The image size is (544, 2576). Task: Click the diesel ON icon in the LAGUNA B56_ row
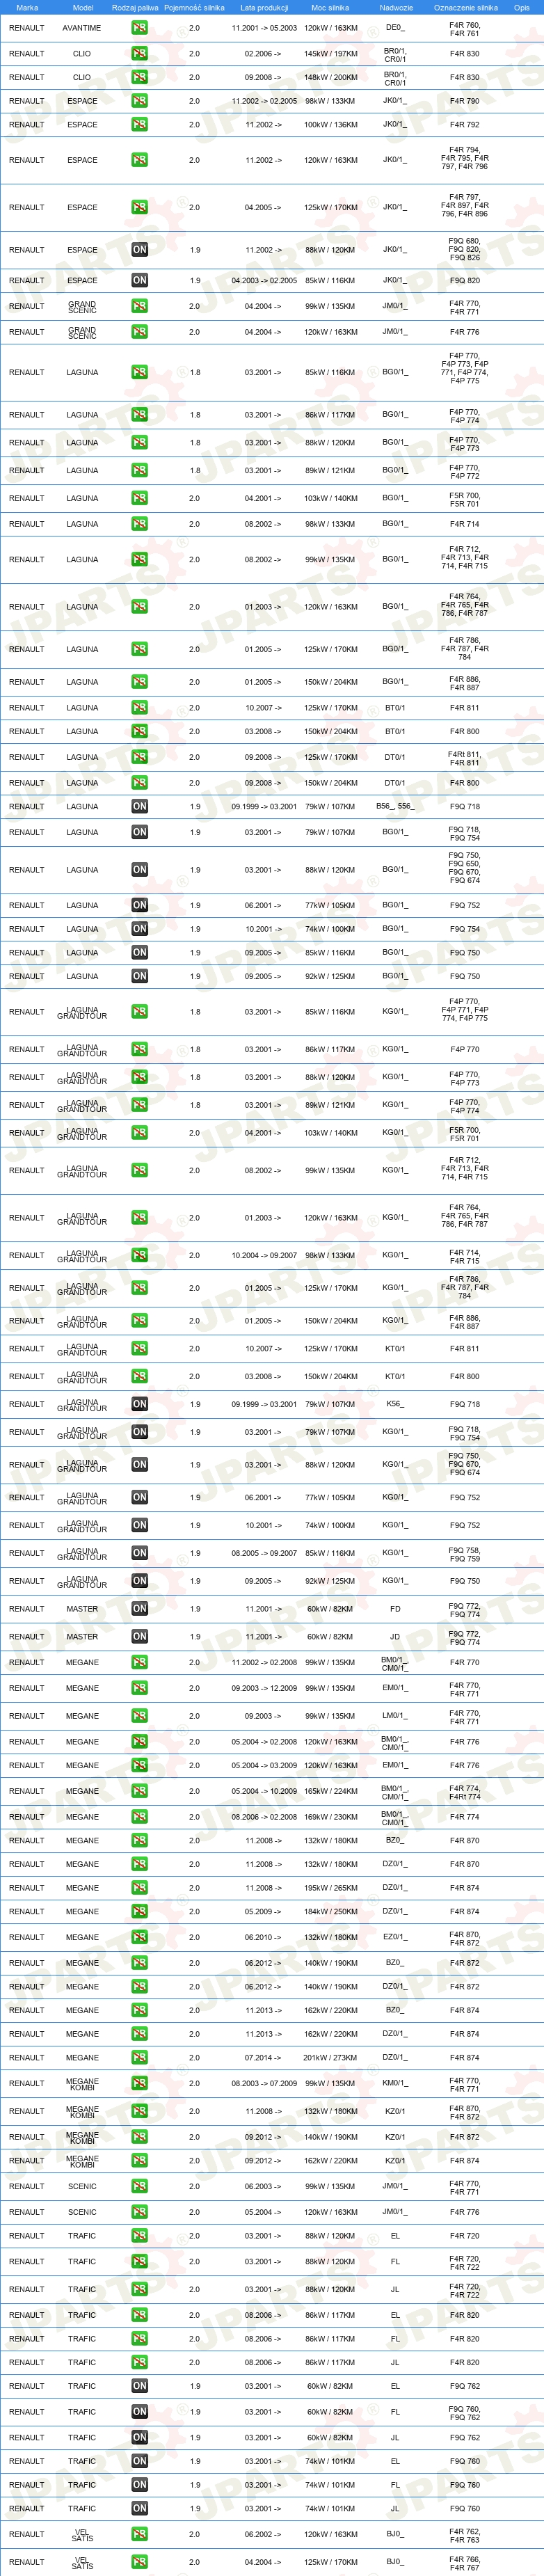point(139,806)
